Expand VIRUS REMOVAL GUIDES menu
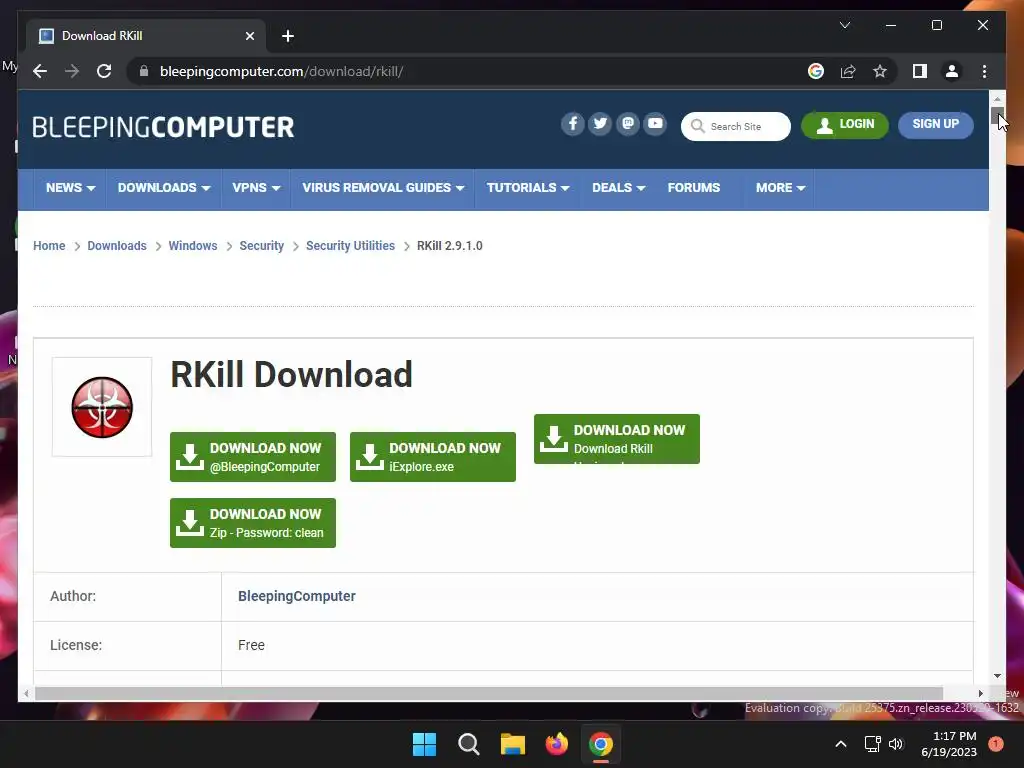1024x768 pixels. 383,188
